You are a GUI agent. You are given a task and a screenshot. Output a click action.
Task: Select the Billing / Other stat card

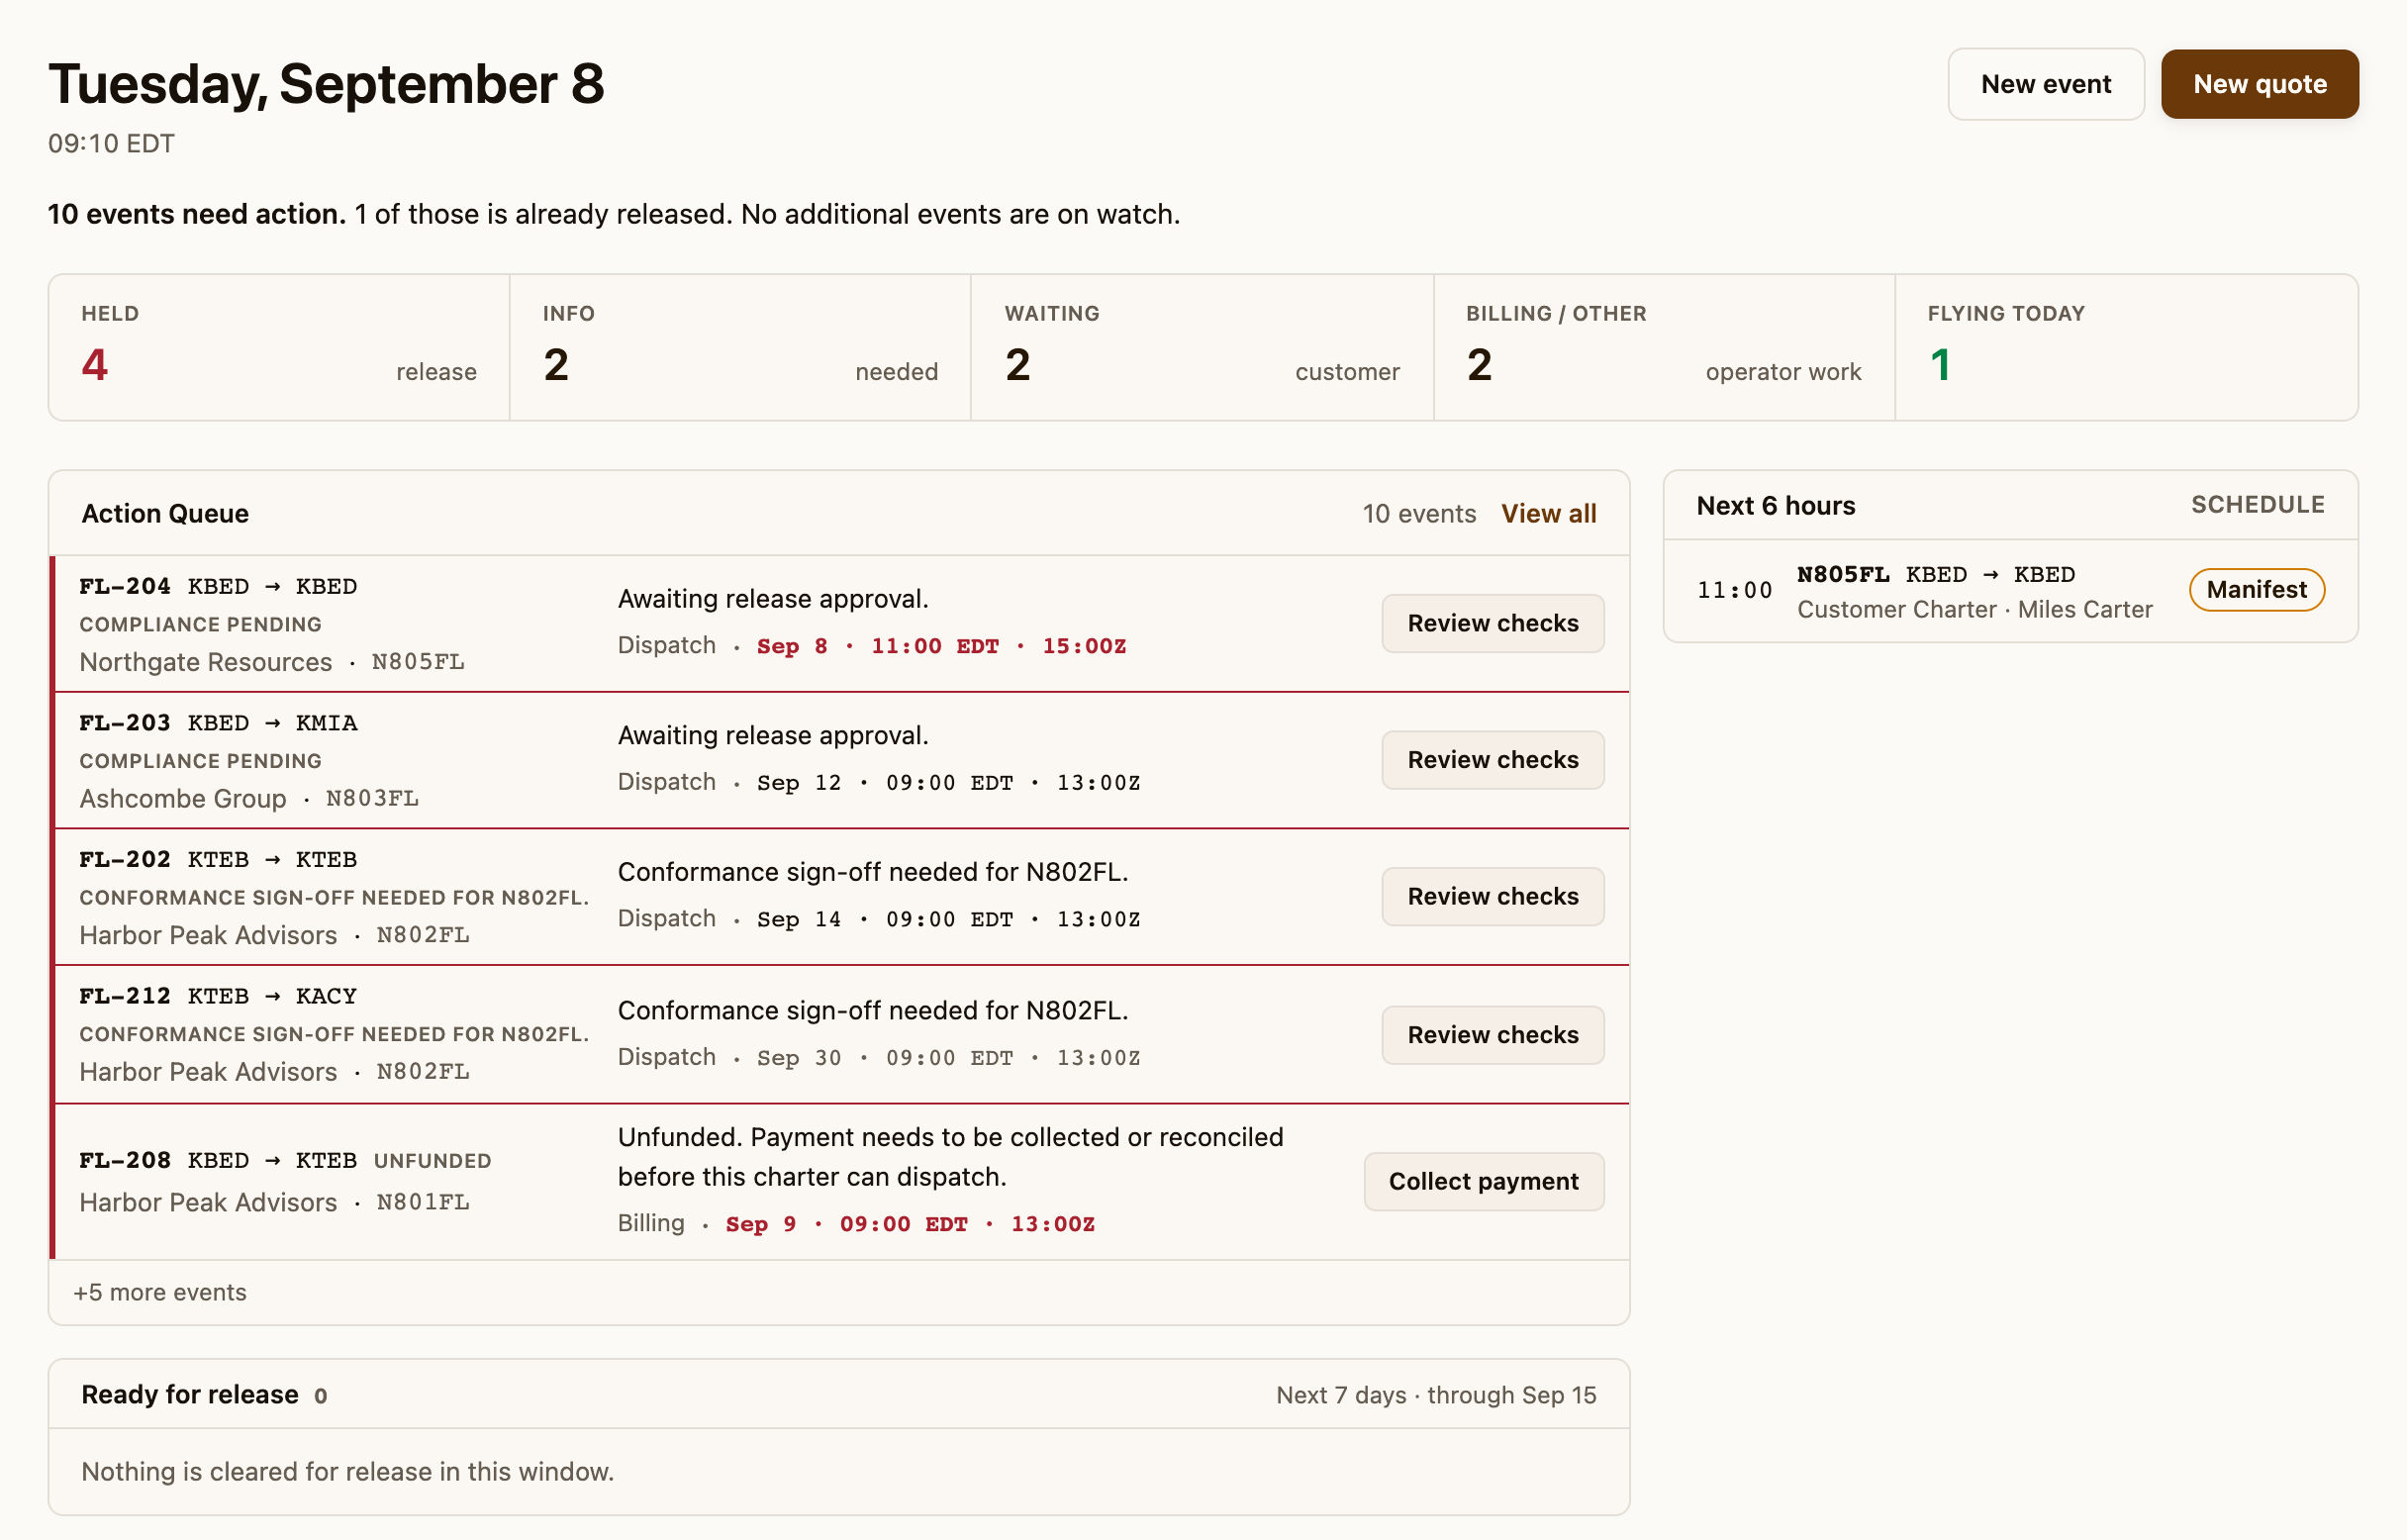tap(1664, 347)
